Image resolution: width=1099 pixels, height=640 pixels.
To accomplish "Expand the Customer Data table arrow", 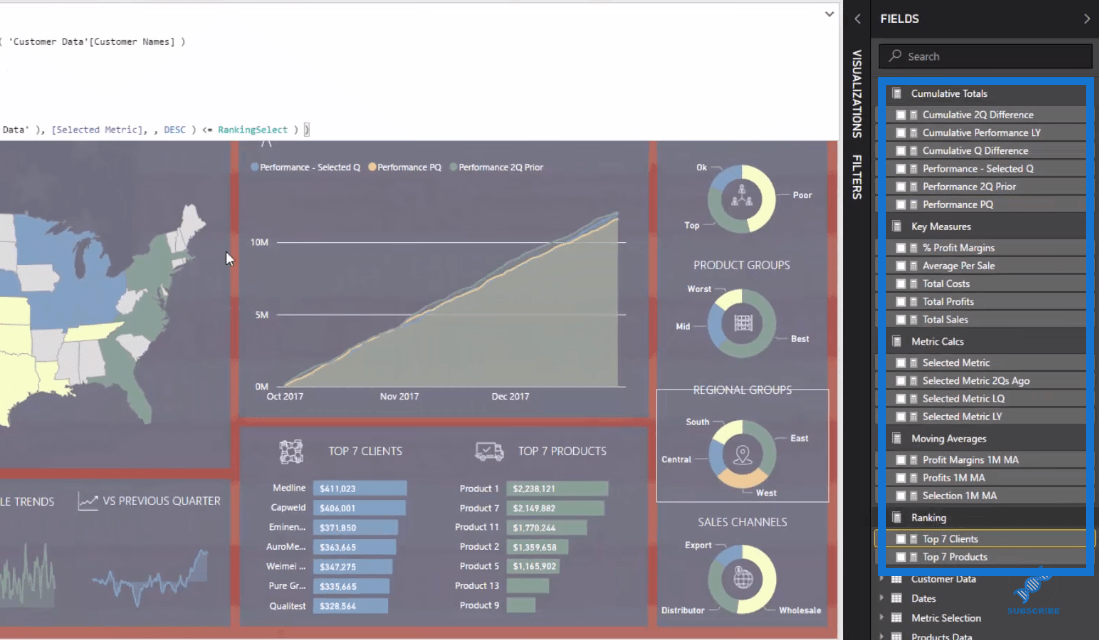I will (882, 579).
